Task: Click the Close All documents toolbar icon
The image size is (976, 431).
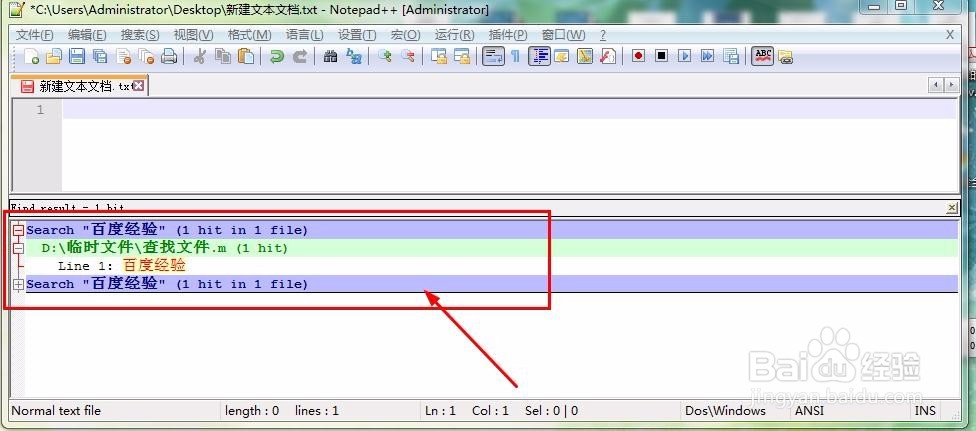Action: 146,57
